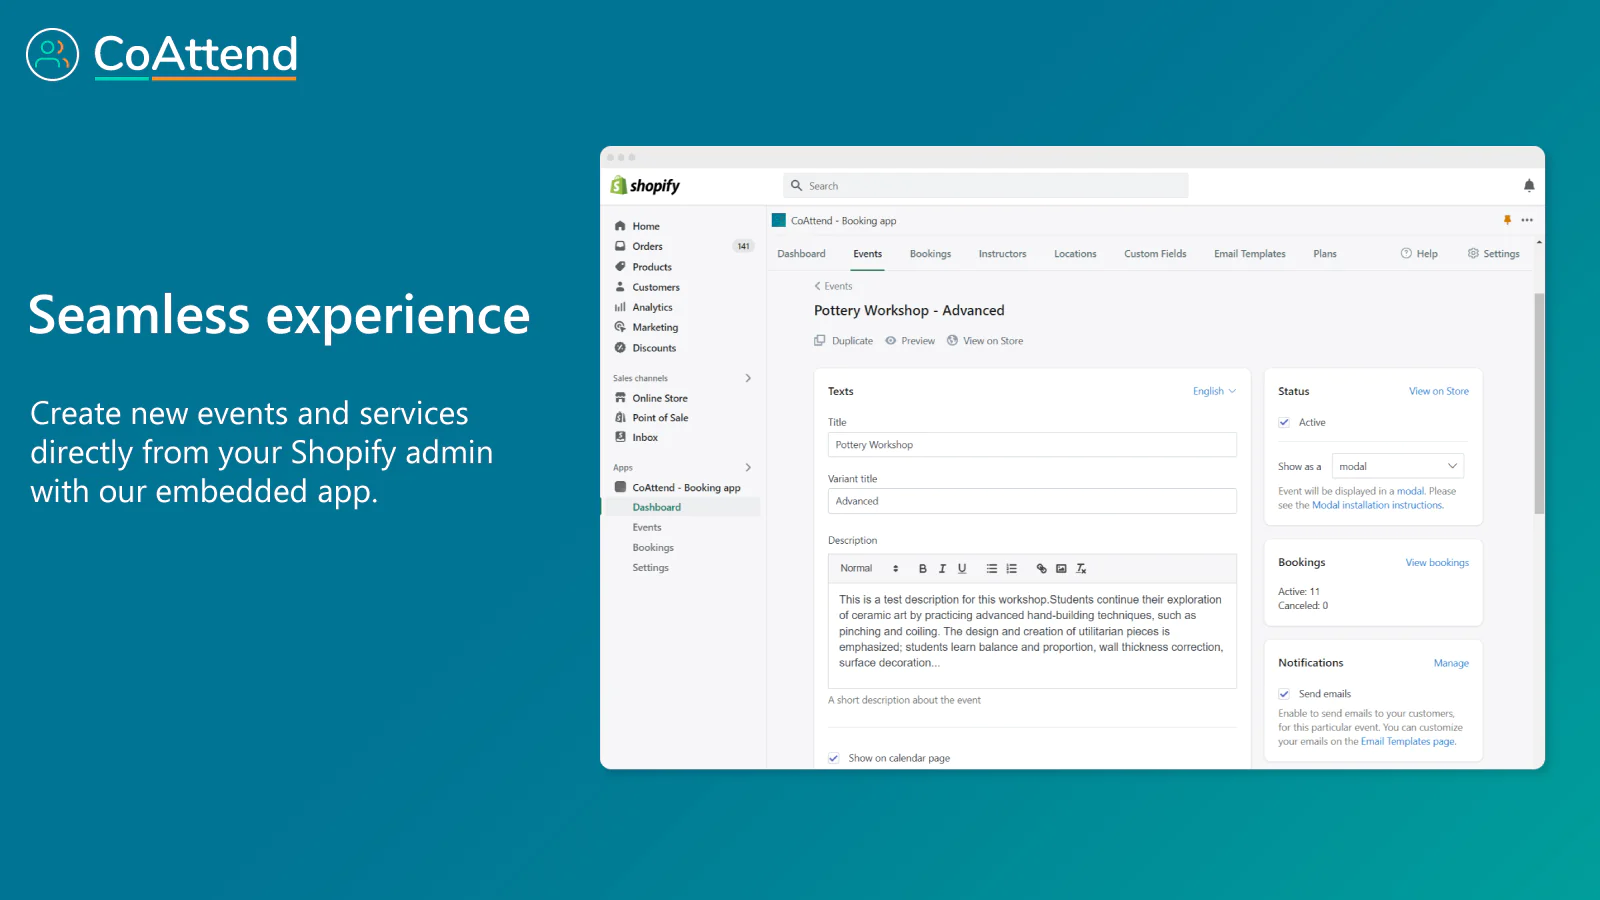Insert an image in description
1600x900 pixels.
coord(1061,568)
